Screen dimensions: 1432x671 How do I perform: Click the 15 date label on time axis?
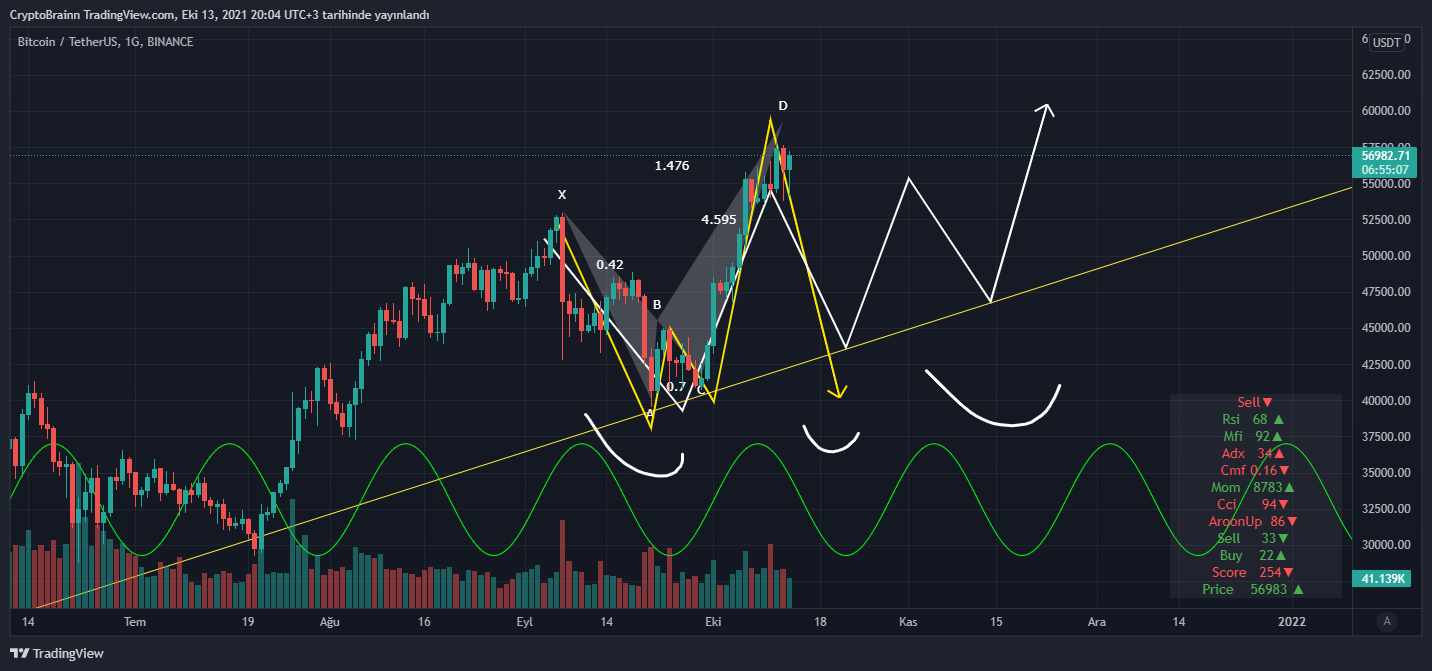point(996,622)
